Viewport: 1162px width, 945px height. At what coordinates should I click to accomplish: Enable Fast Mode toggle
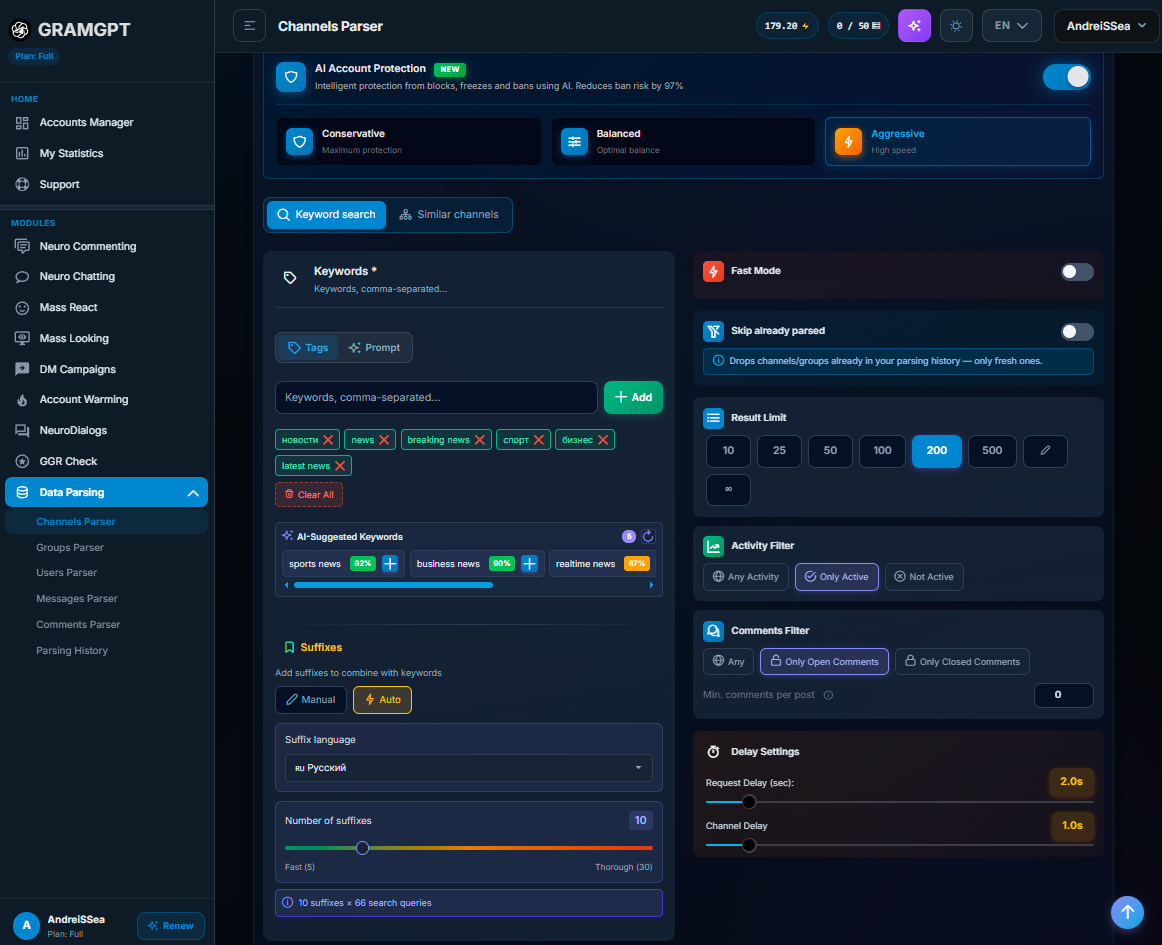click(1077, 272)
